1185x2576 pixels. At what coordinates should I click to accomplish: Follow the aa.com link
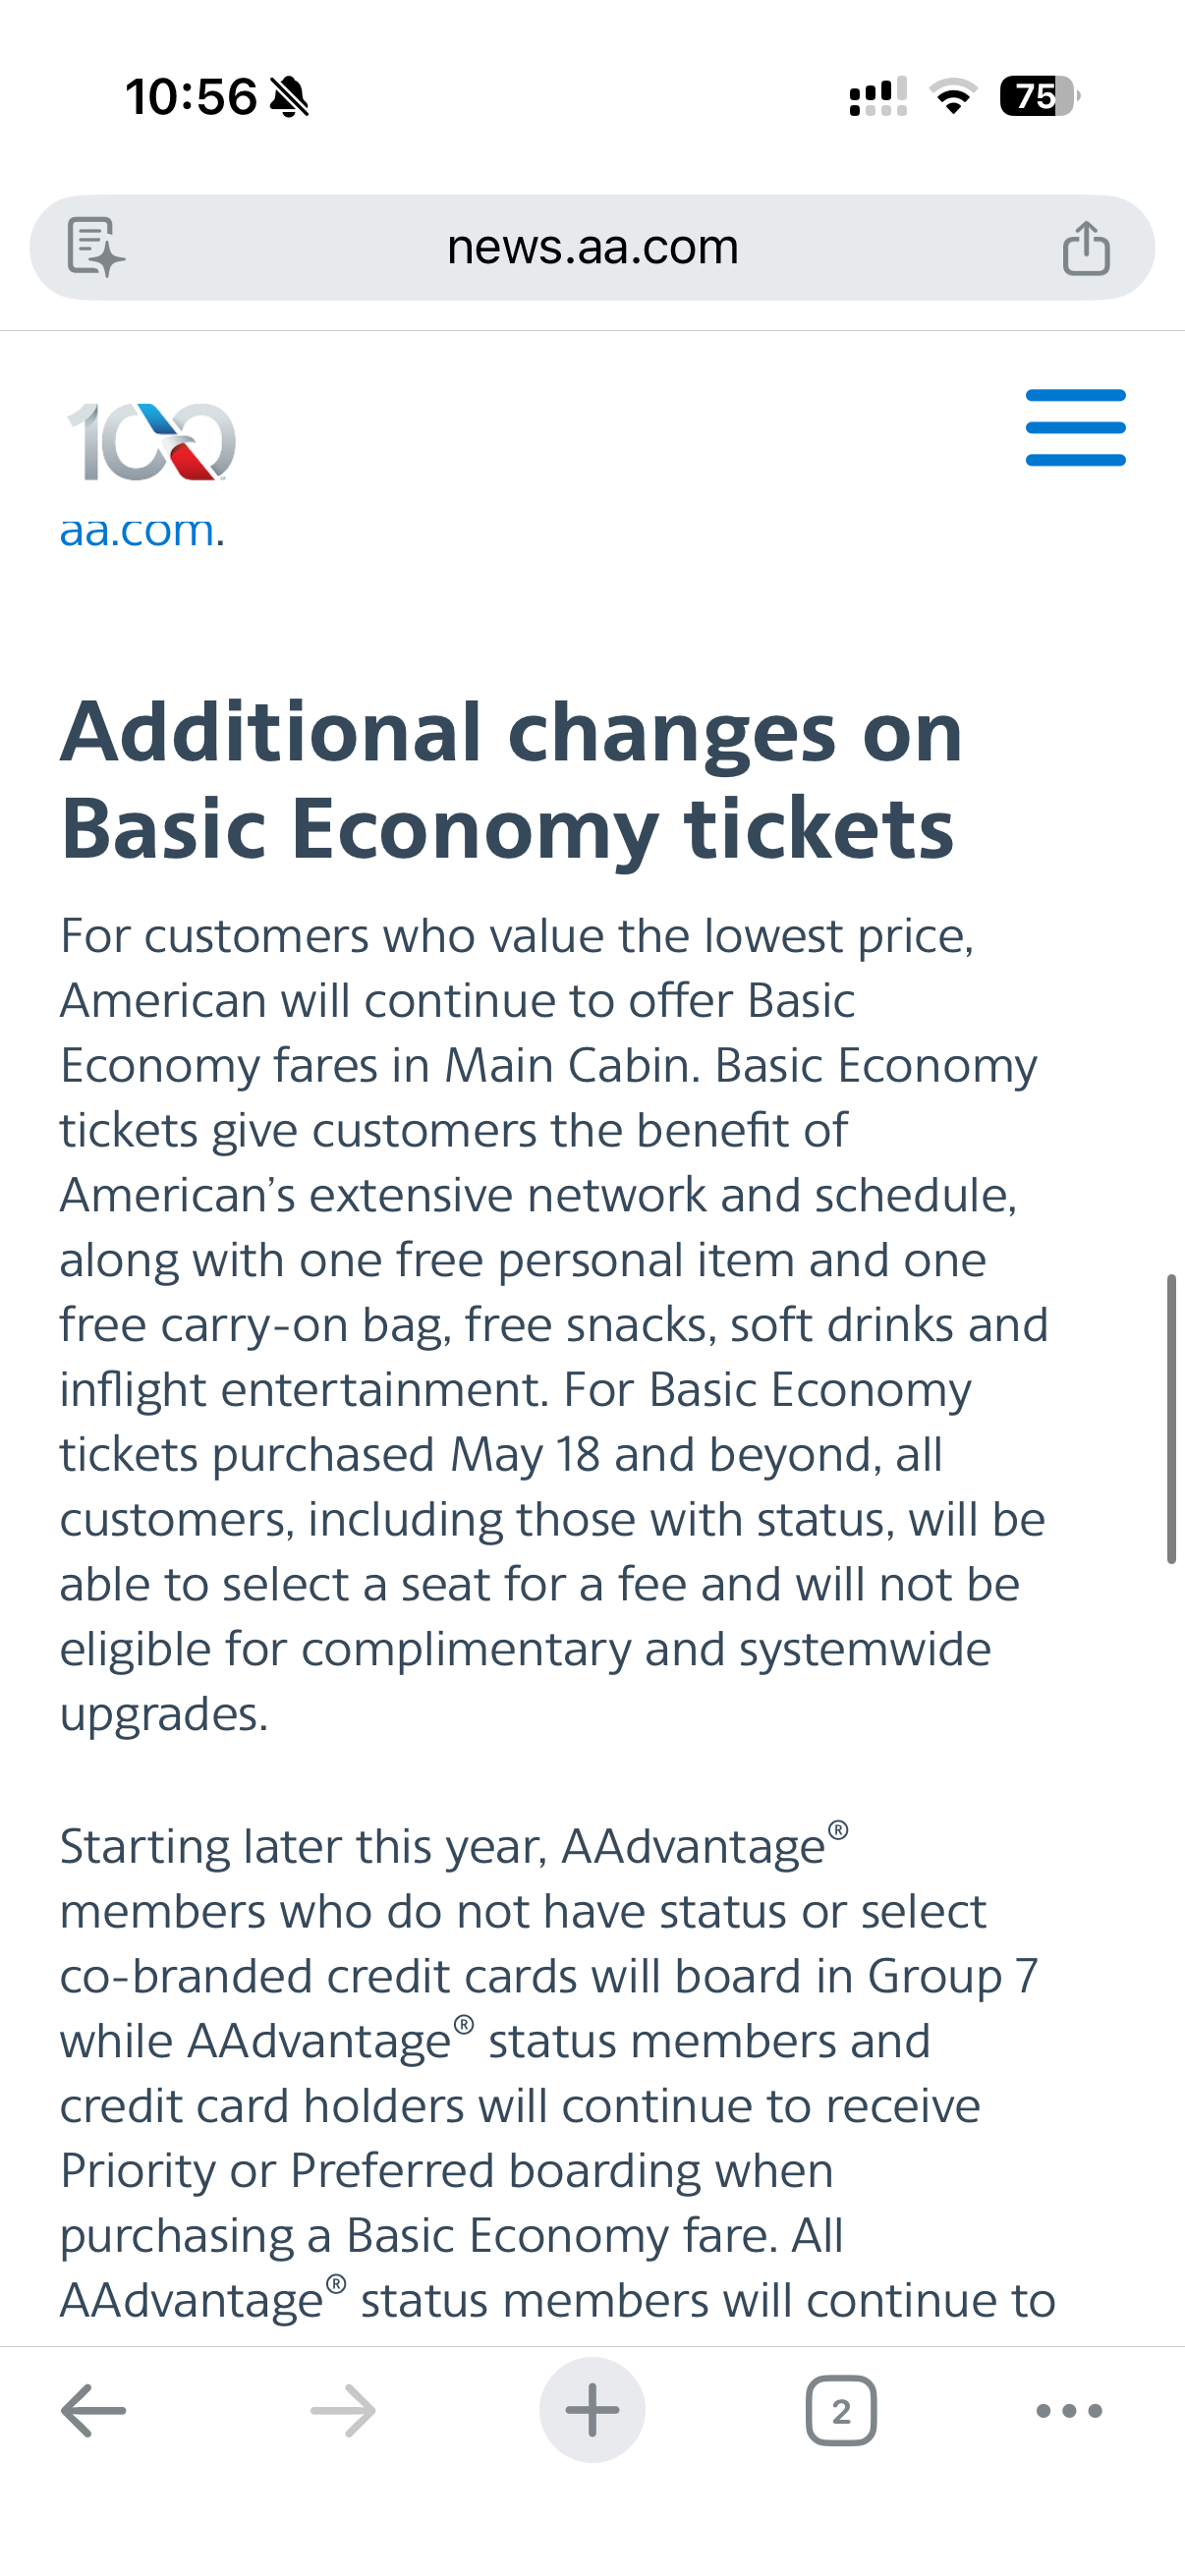(x=137, y=530)
